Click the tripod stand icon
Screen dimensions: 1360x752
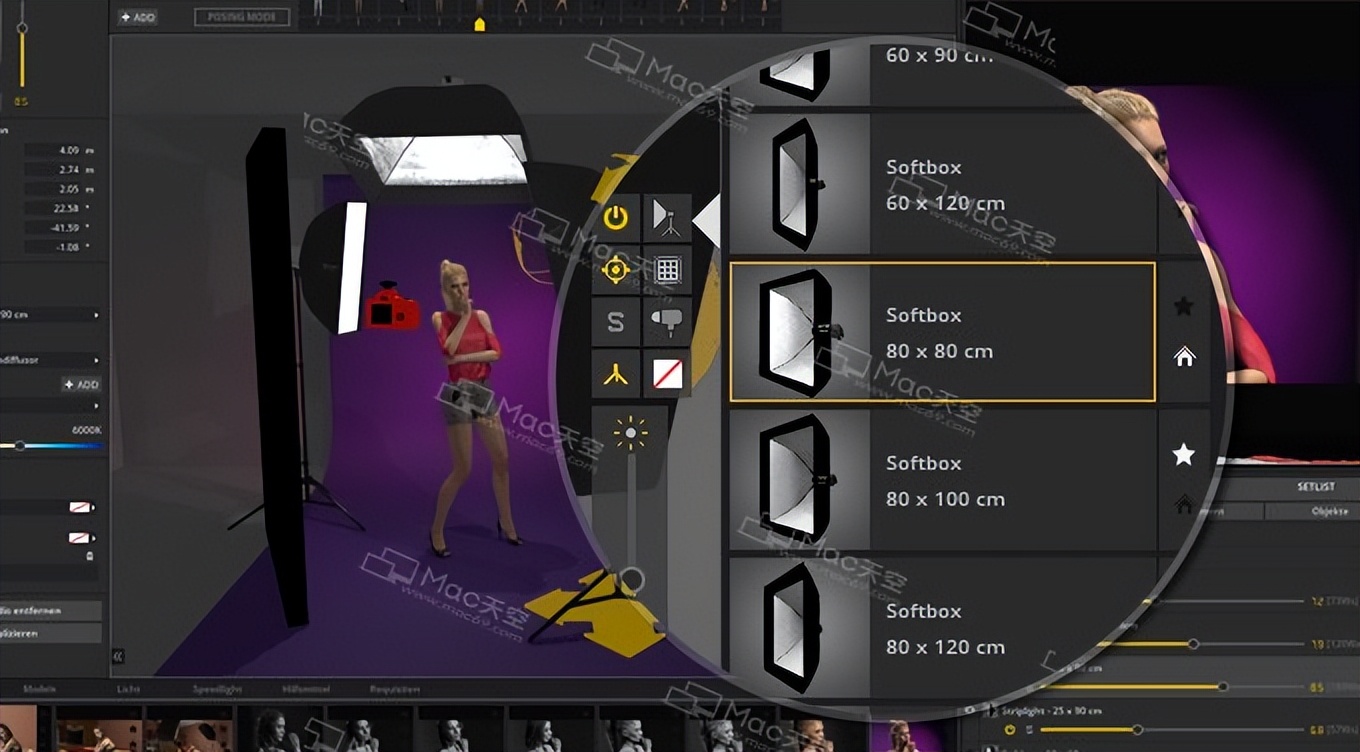click(615, 372)
